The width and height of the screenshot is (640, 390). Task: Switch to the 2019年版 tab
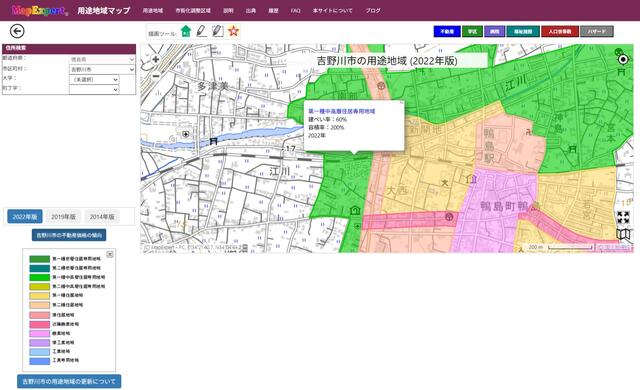point(63,217)
